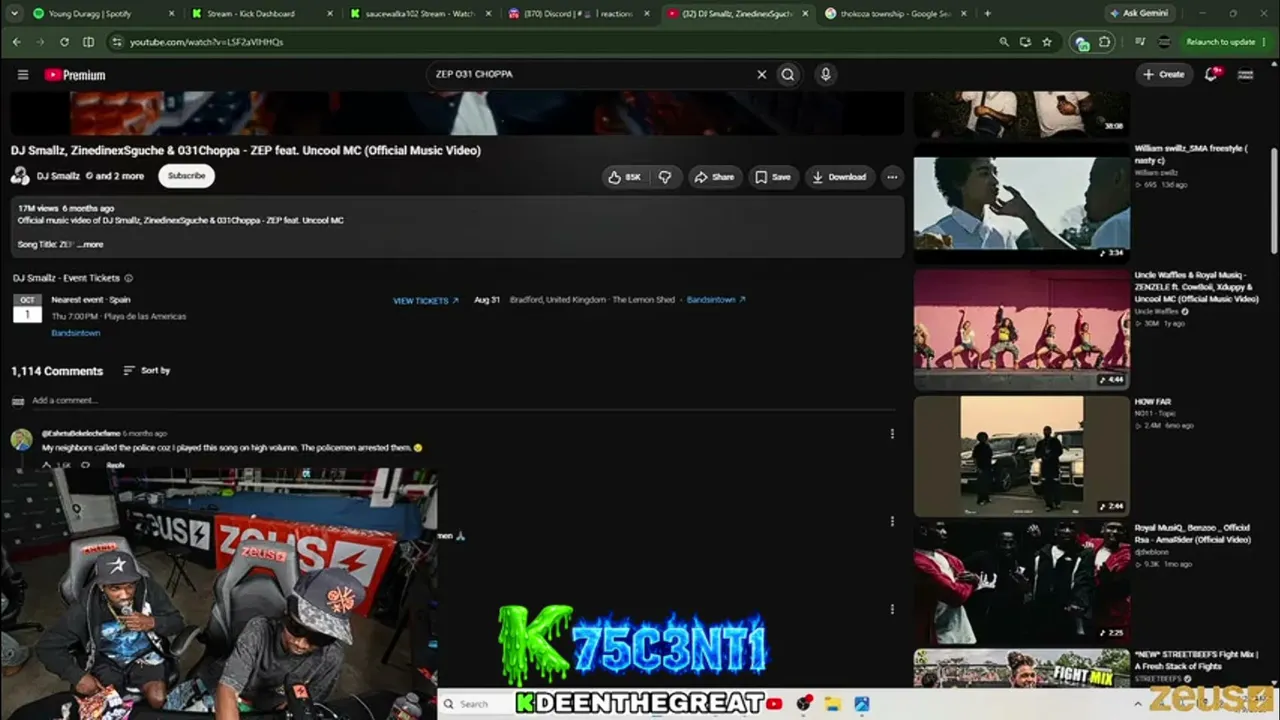The image size is (1280, 720).
Task: Save the video to a playlist
Action: pos(773,177)
